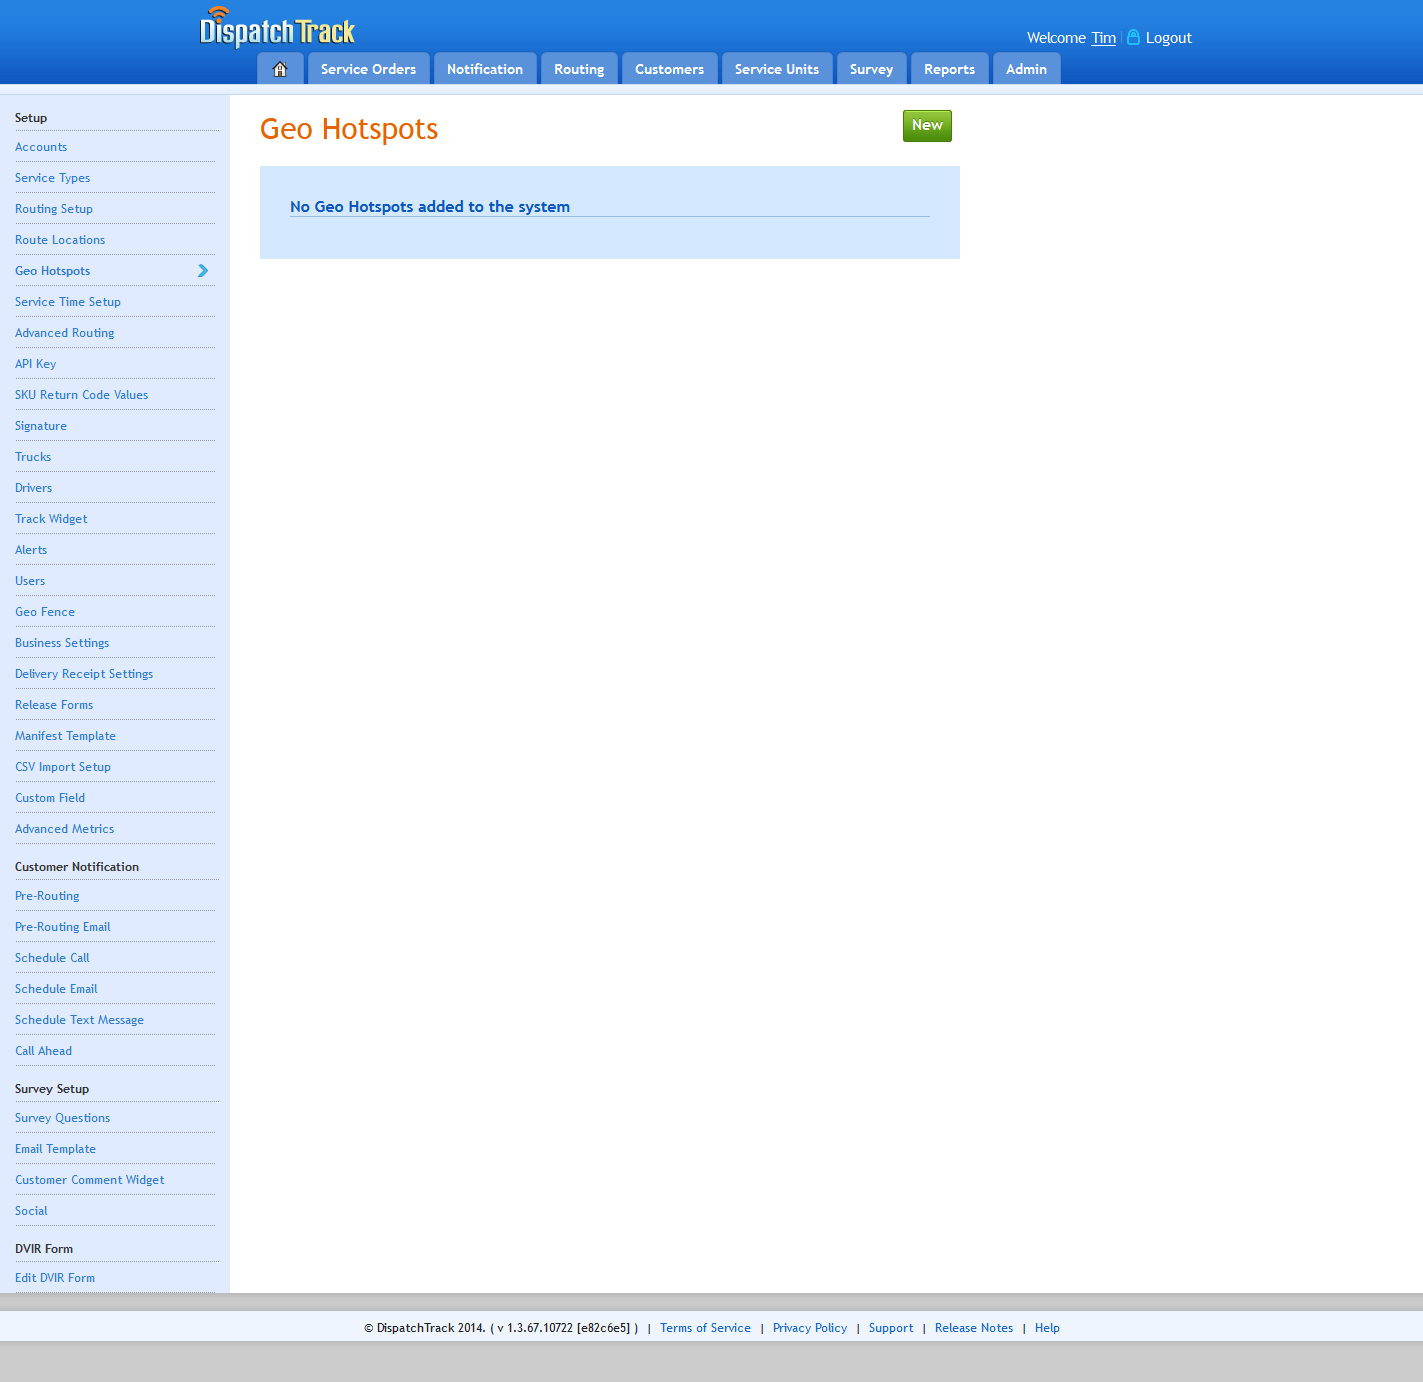Image resolution: width=1423 pixels, height=1382 pixels.
Task: Go to the Admin tab
Action: [x=1026, y=69]
